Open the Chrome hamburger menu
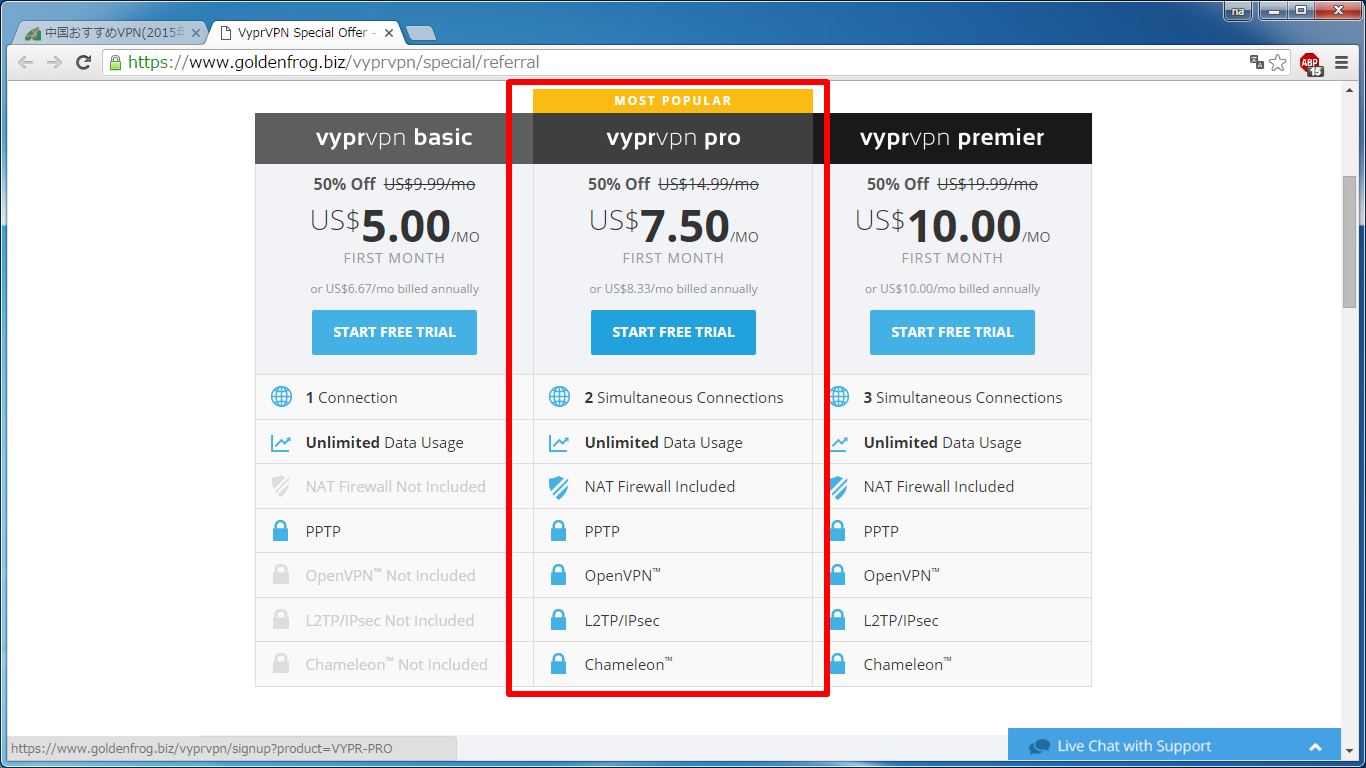Viewport: 1366px width, 768px height. [x=1341, y=62]
